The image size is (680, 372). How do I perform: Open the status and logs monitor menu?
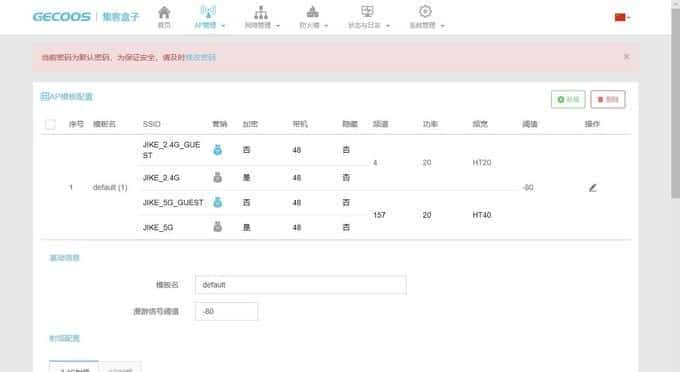point(369,17)
